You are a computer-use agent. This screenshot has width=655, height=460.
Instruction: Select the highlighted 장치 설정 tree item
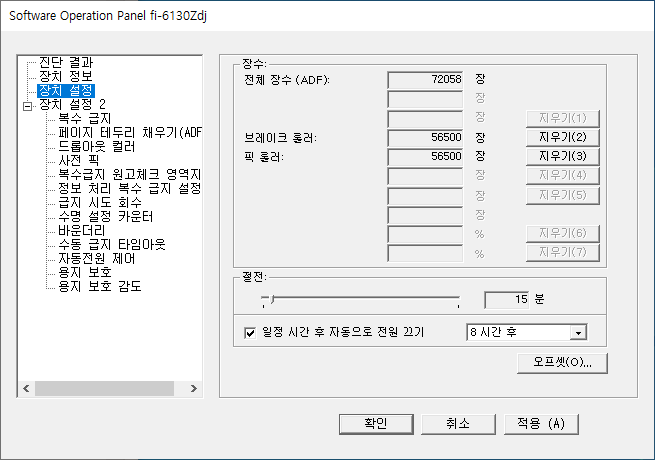[x=66, y=90]
